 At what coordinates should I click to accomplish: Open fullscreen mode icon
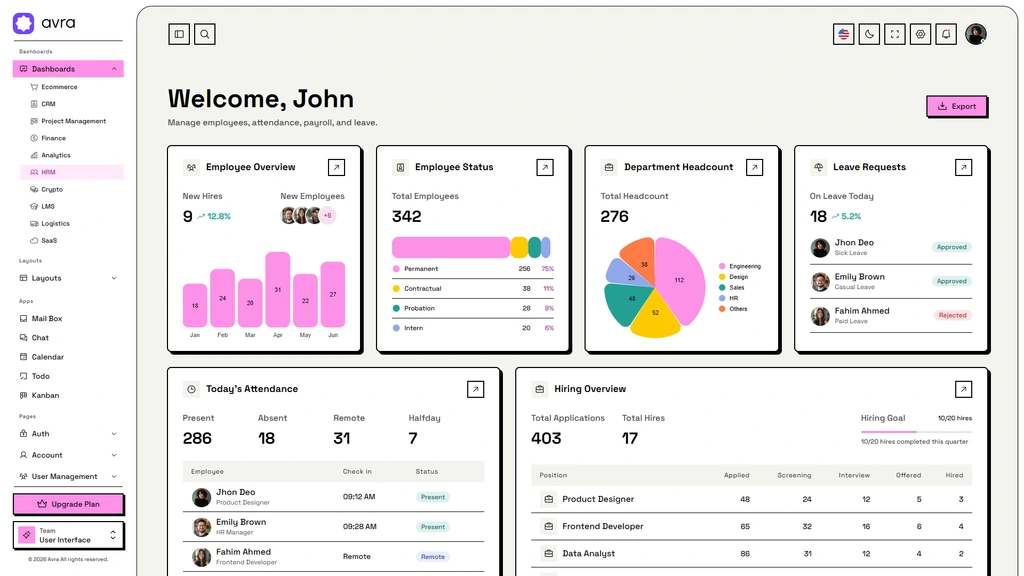point(895,34)
